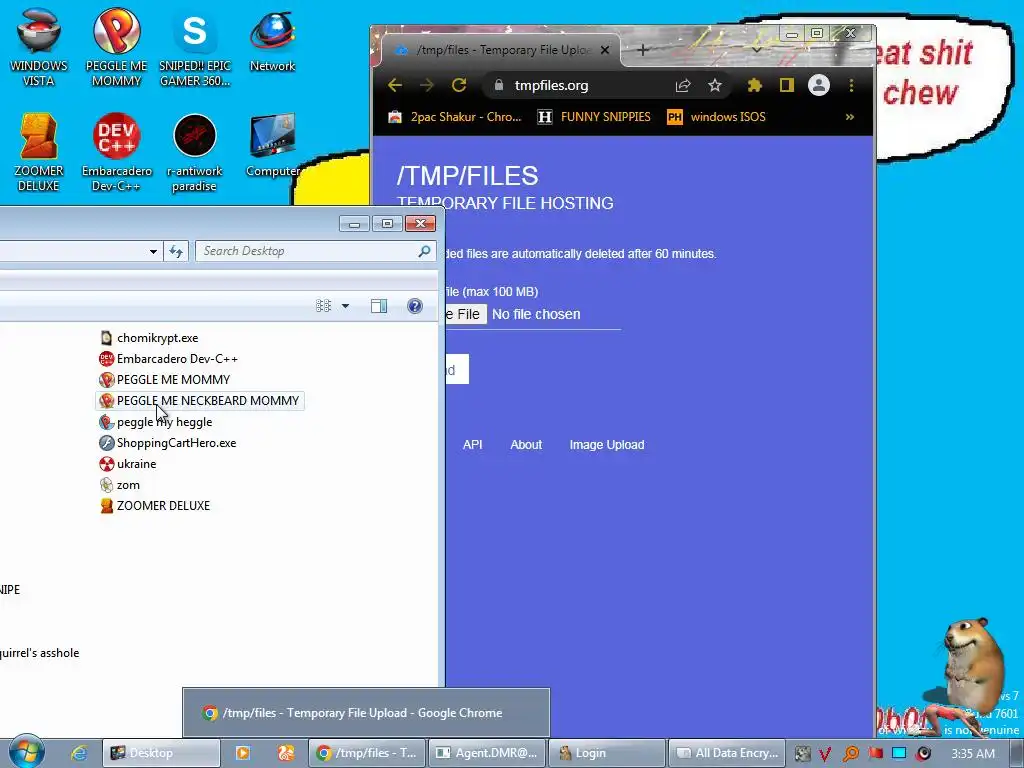
Task: Open Windows Media Player taskbar icon
Action: [243, 753]
